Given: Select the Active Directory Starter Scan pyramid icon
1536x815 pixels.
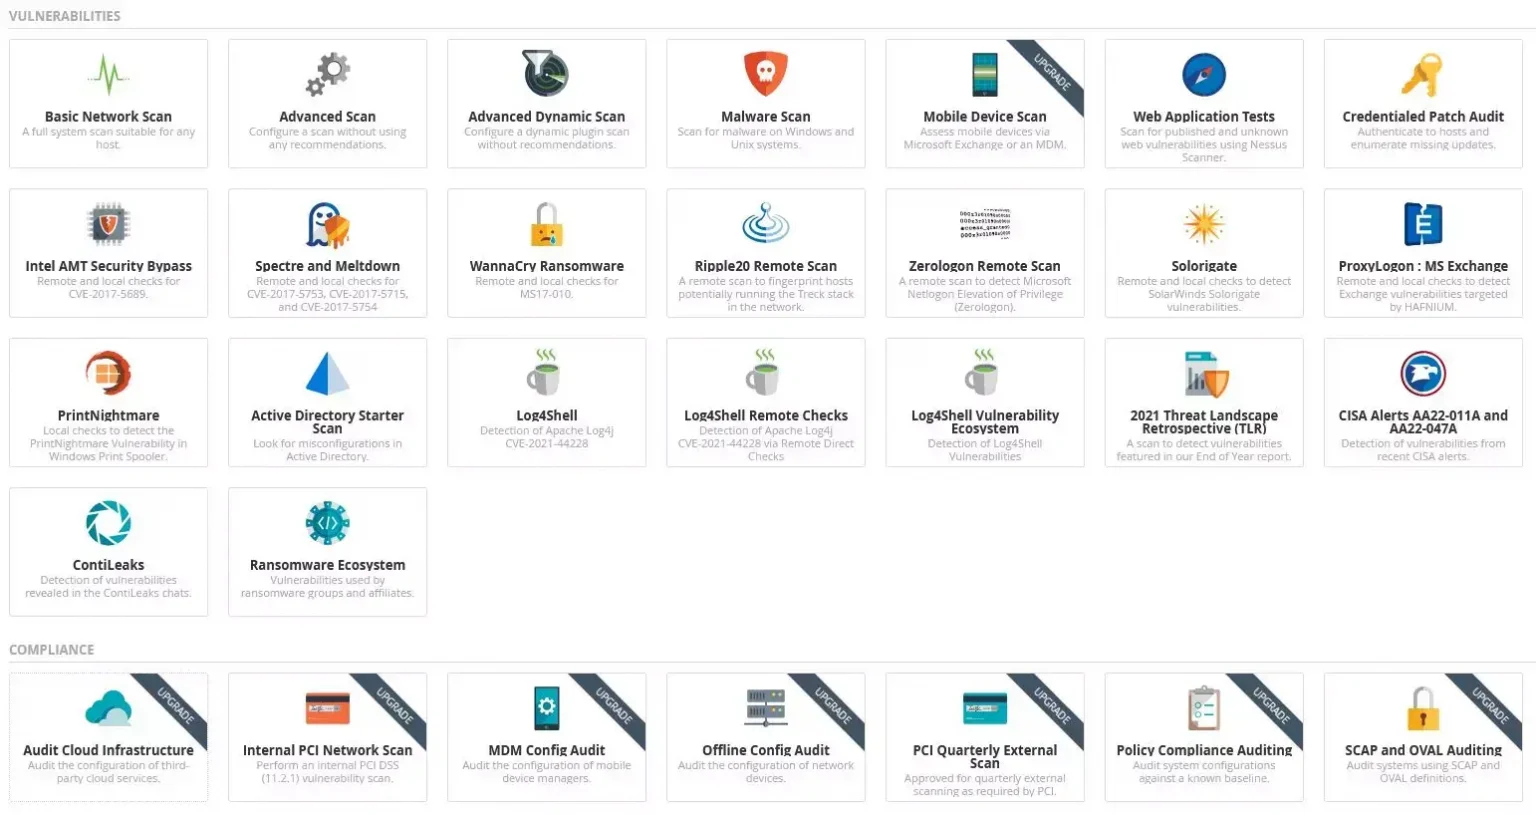Looking at the screenshot, I should [327, 374].
